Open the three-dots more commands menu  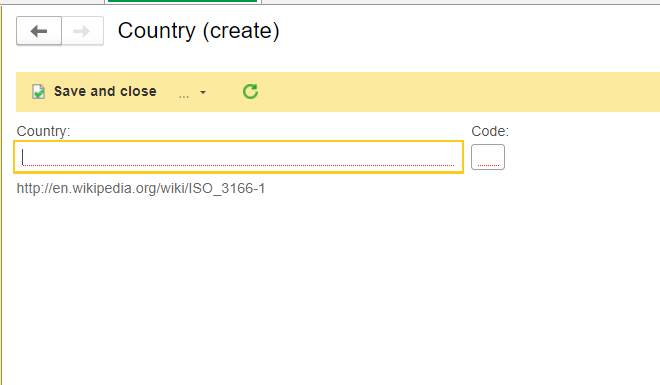184,95
